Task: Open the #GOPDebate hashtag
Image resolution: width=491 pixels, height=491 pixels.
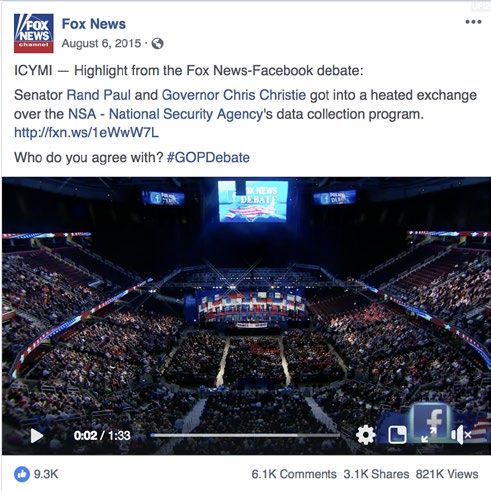Action: click(208, 158)
